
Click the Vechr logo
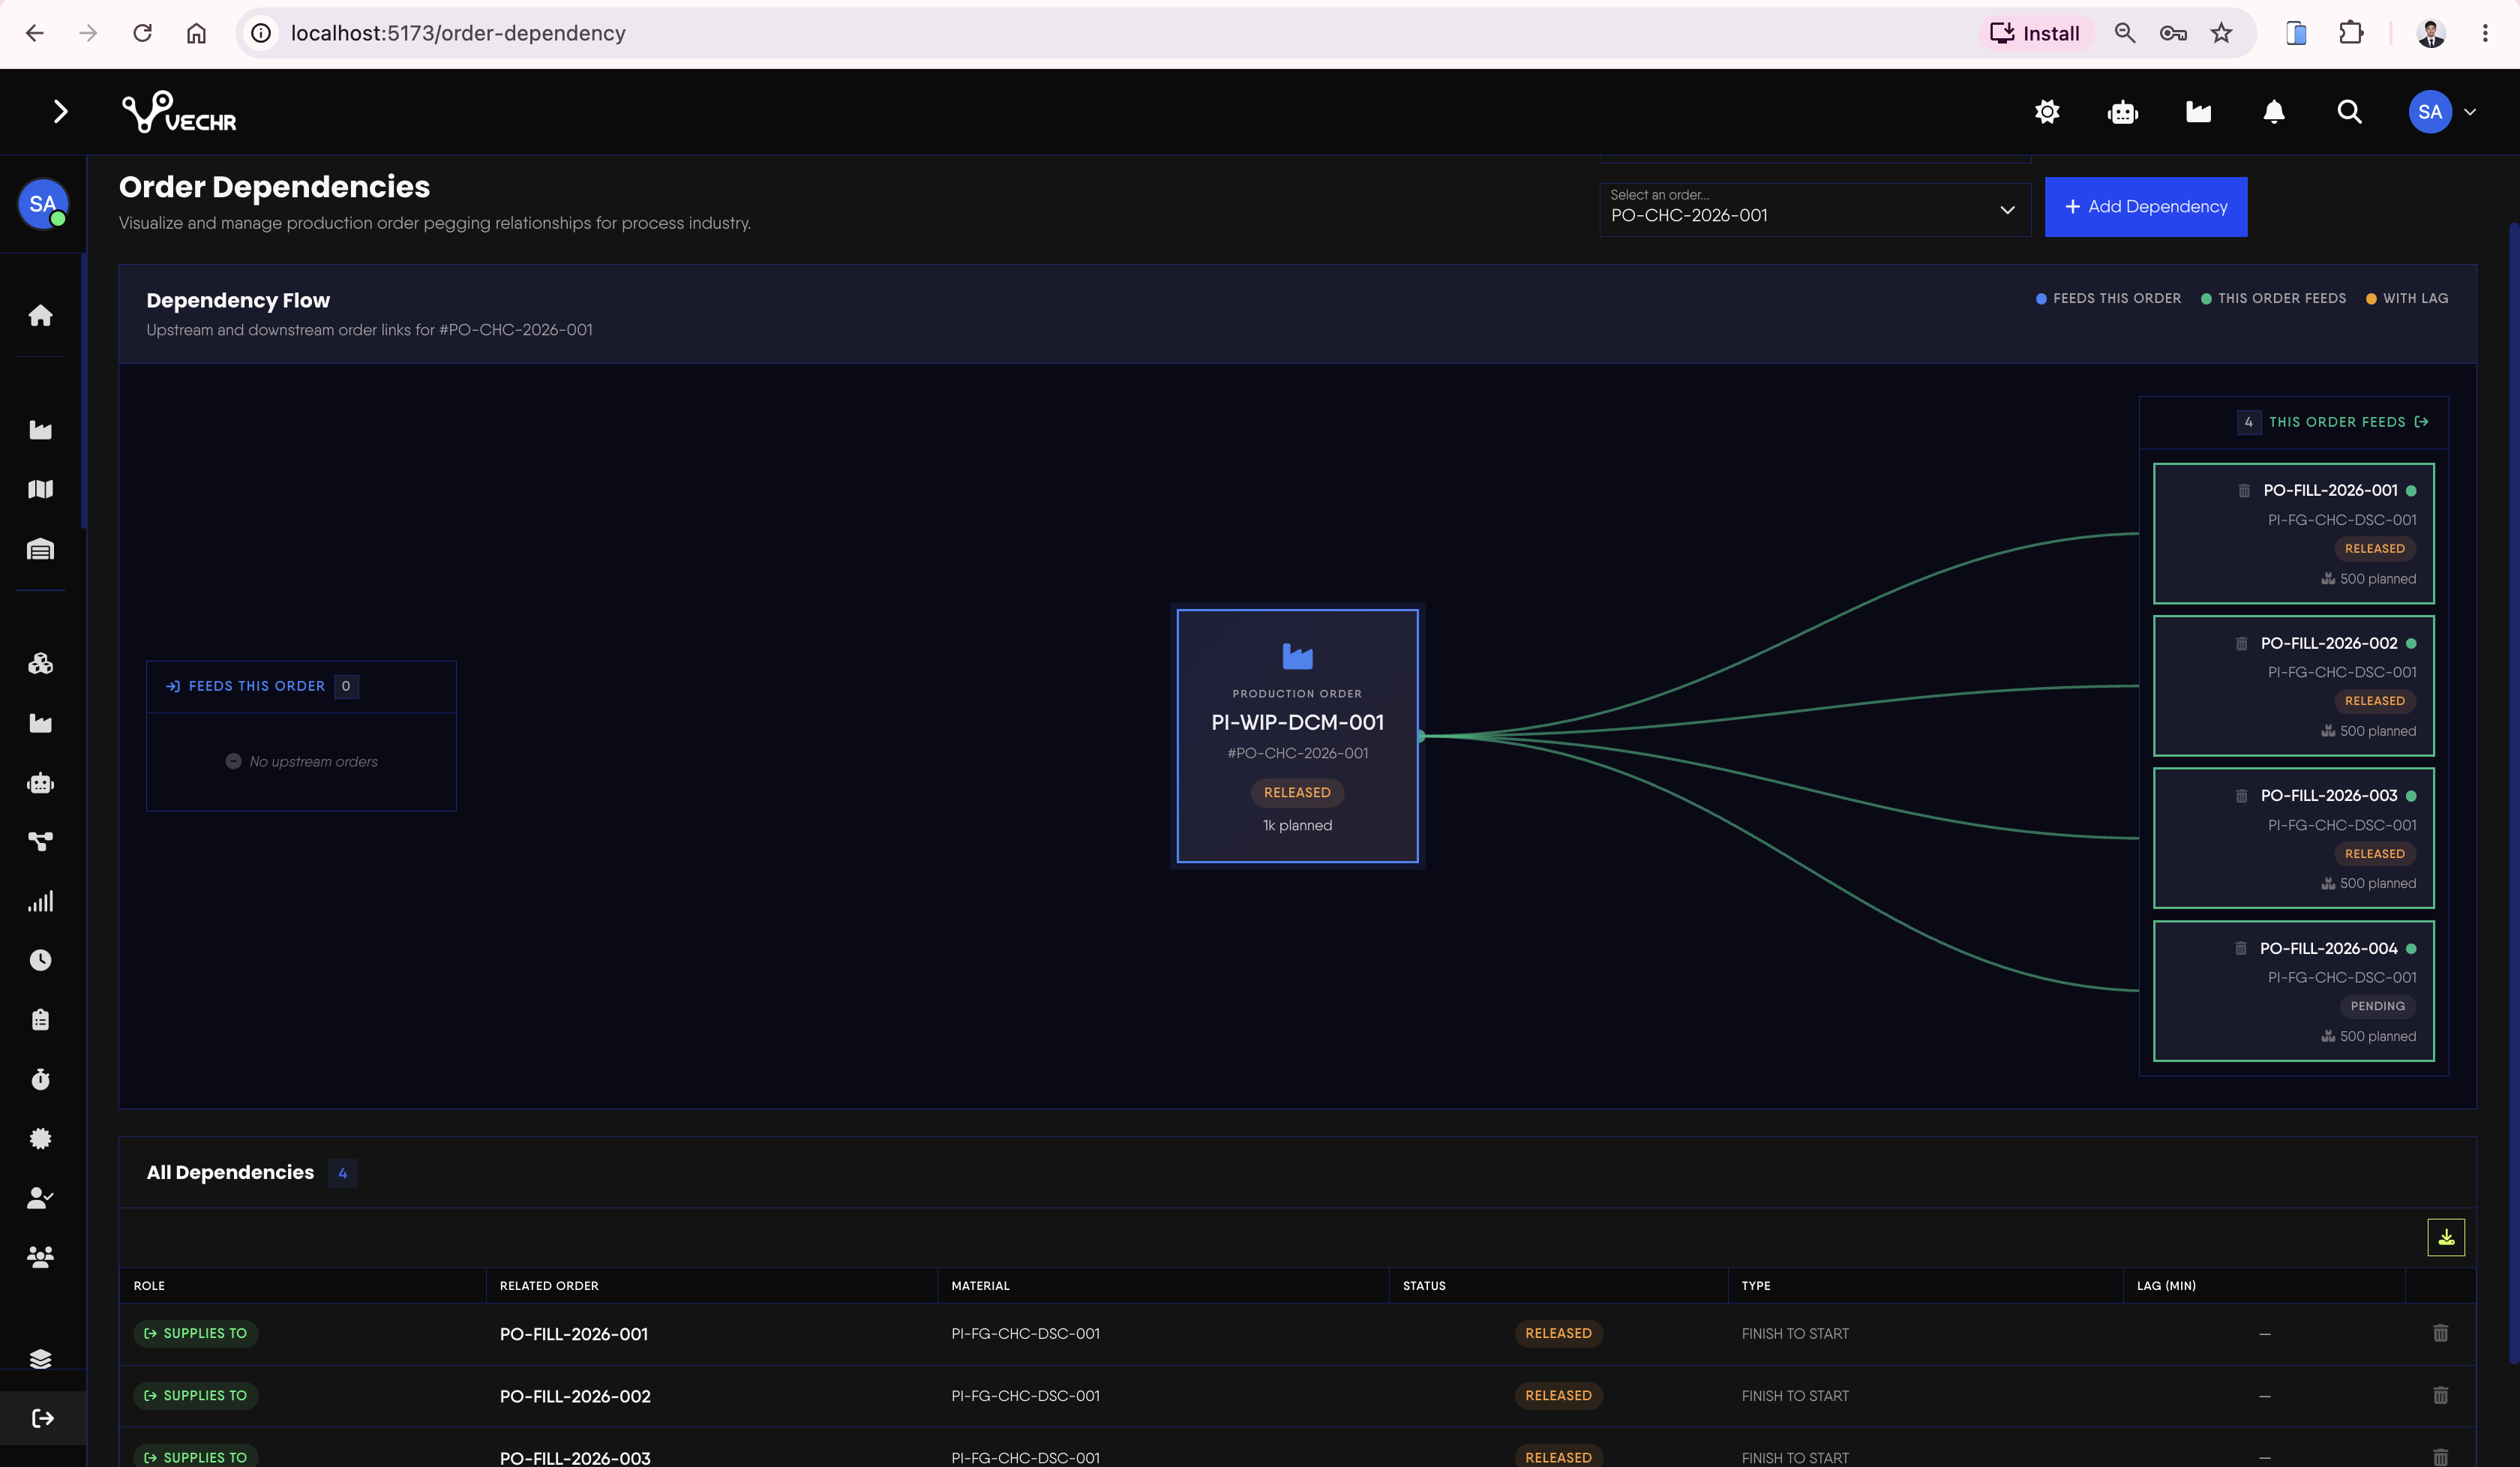point(179,112)
